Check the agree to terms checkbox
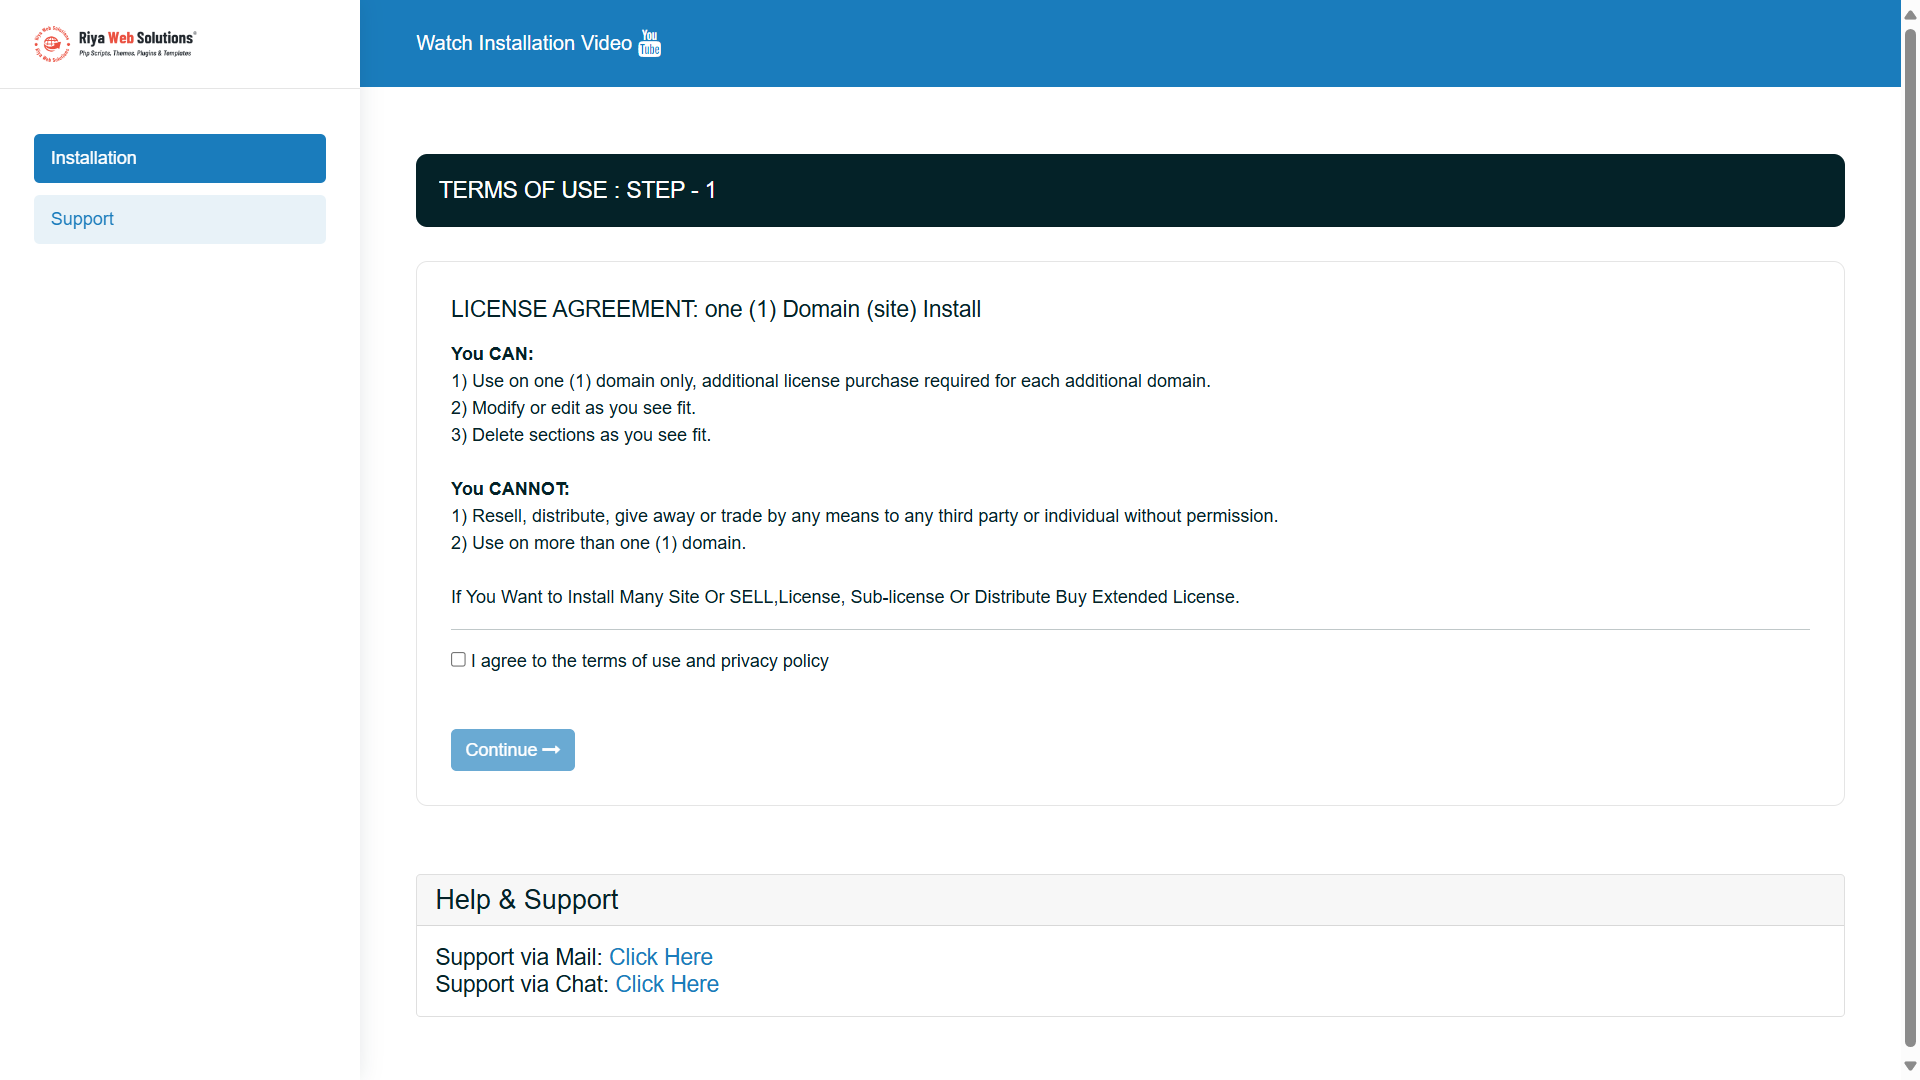Screen dimensions: 1920x1080 458,659
